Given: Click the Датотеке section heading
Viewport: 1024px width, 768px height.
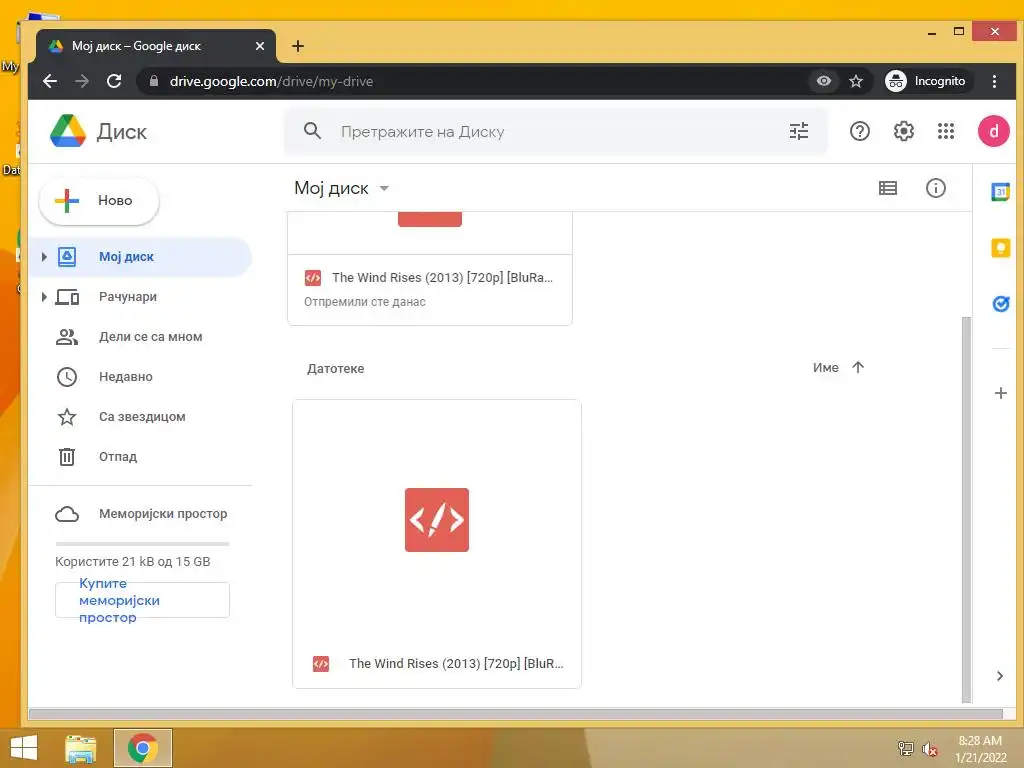Looking at the screenshot, I should tap(336, 368).
